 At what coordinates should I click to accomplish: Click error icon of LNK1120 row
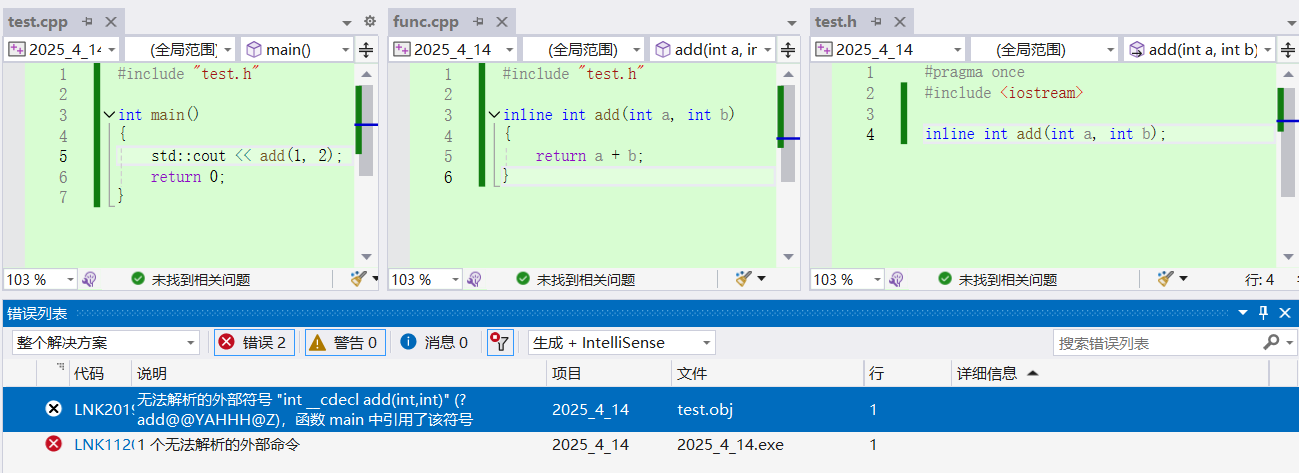pyautogui.click(x=53, y=444)
